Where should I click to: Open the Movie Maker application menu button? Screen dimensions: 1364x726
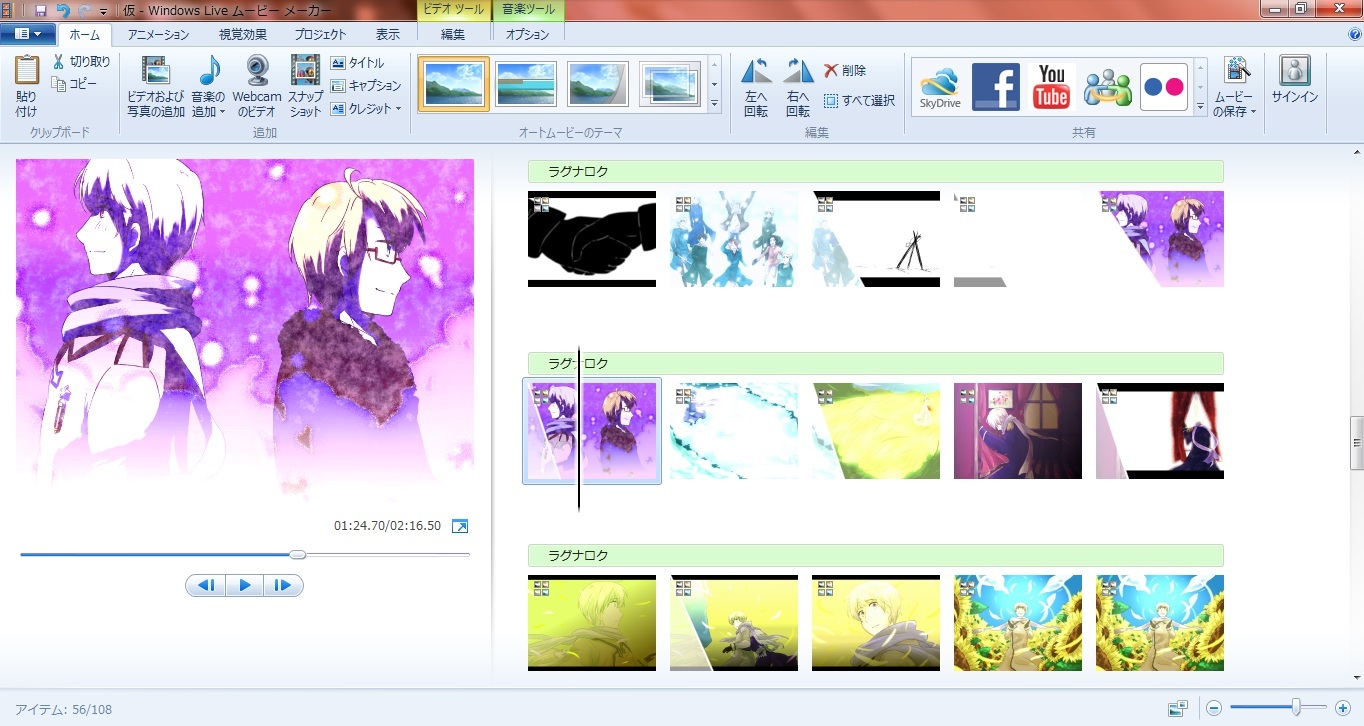tap(28, 34)
